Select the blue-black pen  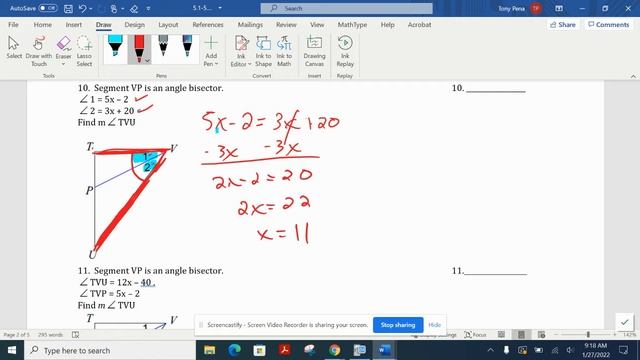tap(187, 46)
